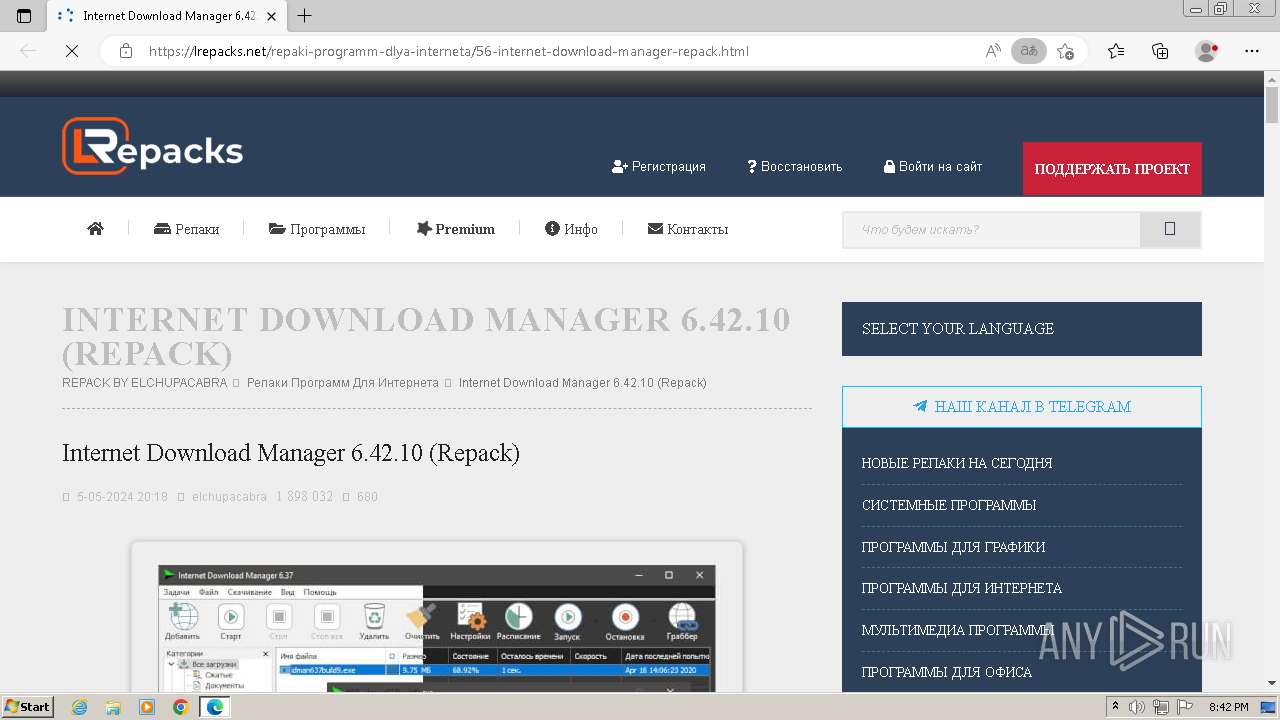
Task: Click the volume speaker tray icon
Action: pyautogui.click(x=1137, y=707)
